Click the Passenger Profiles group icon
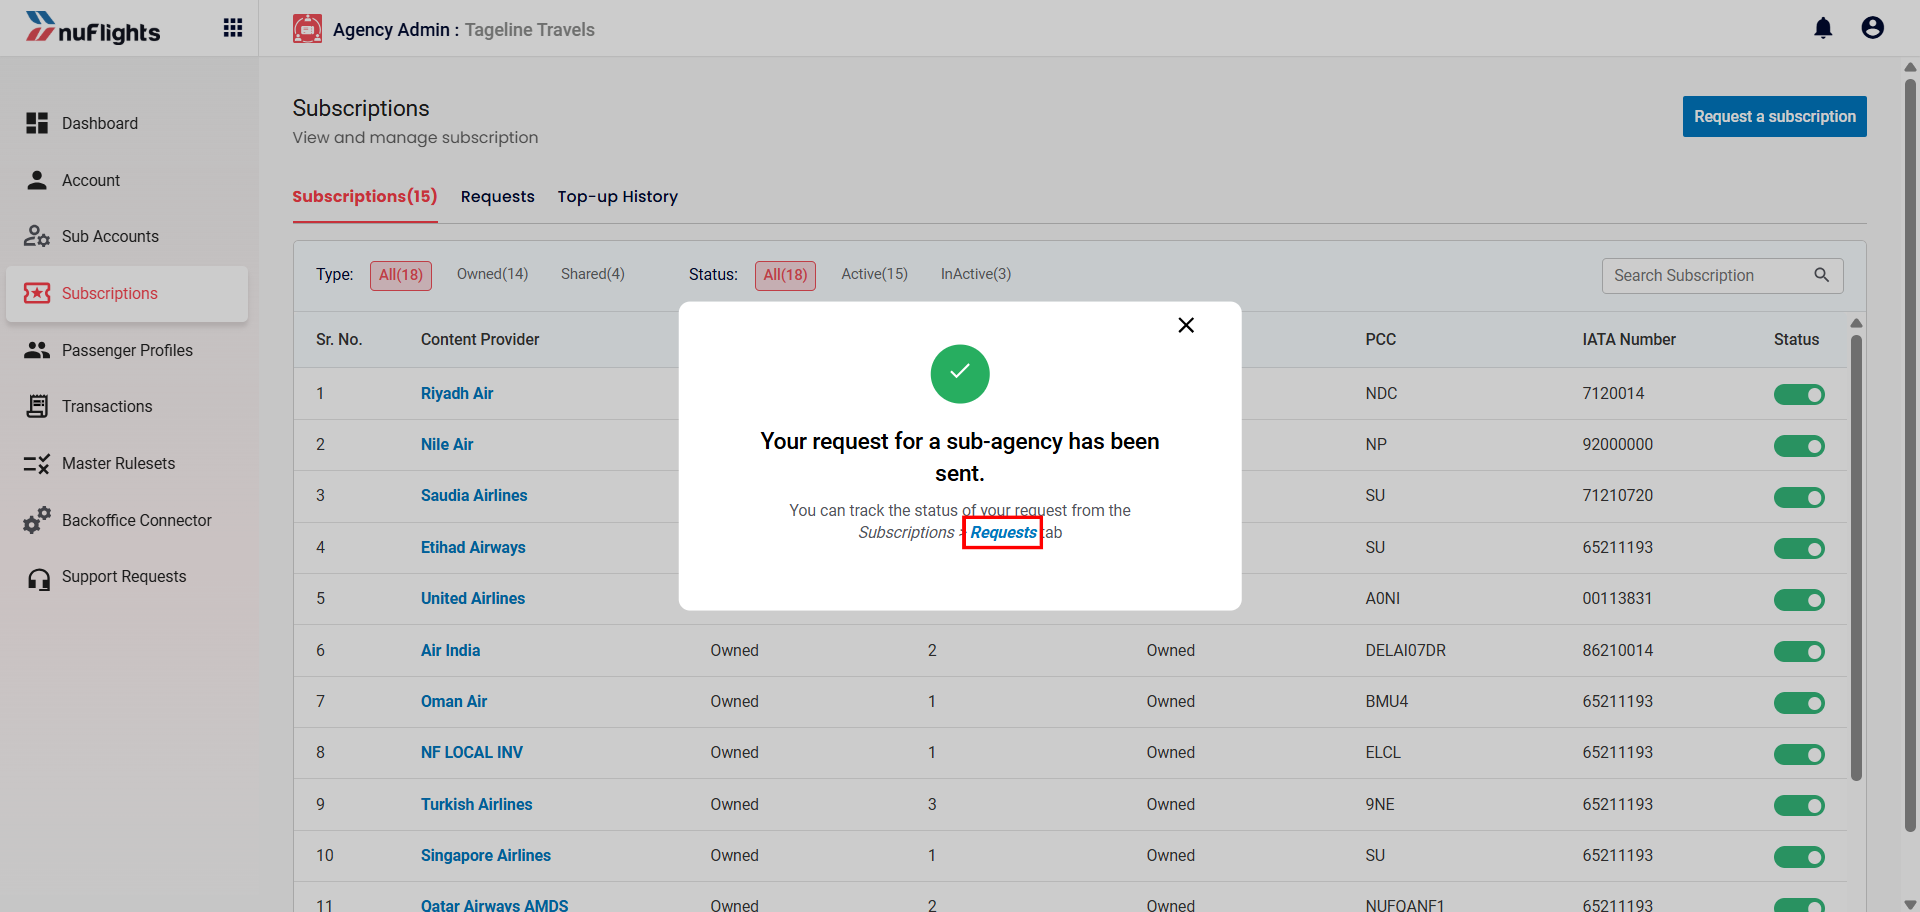Viewport: 1920px width, 912px height. pos(37,350)
